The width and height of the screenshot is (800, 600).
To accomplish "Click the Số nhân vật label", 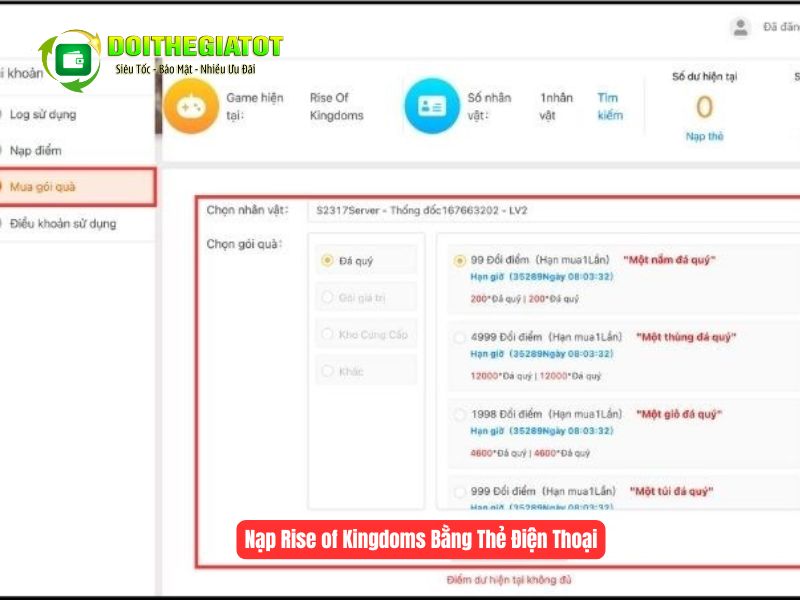I will tap(489, 106).
